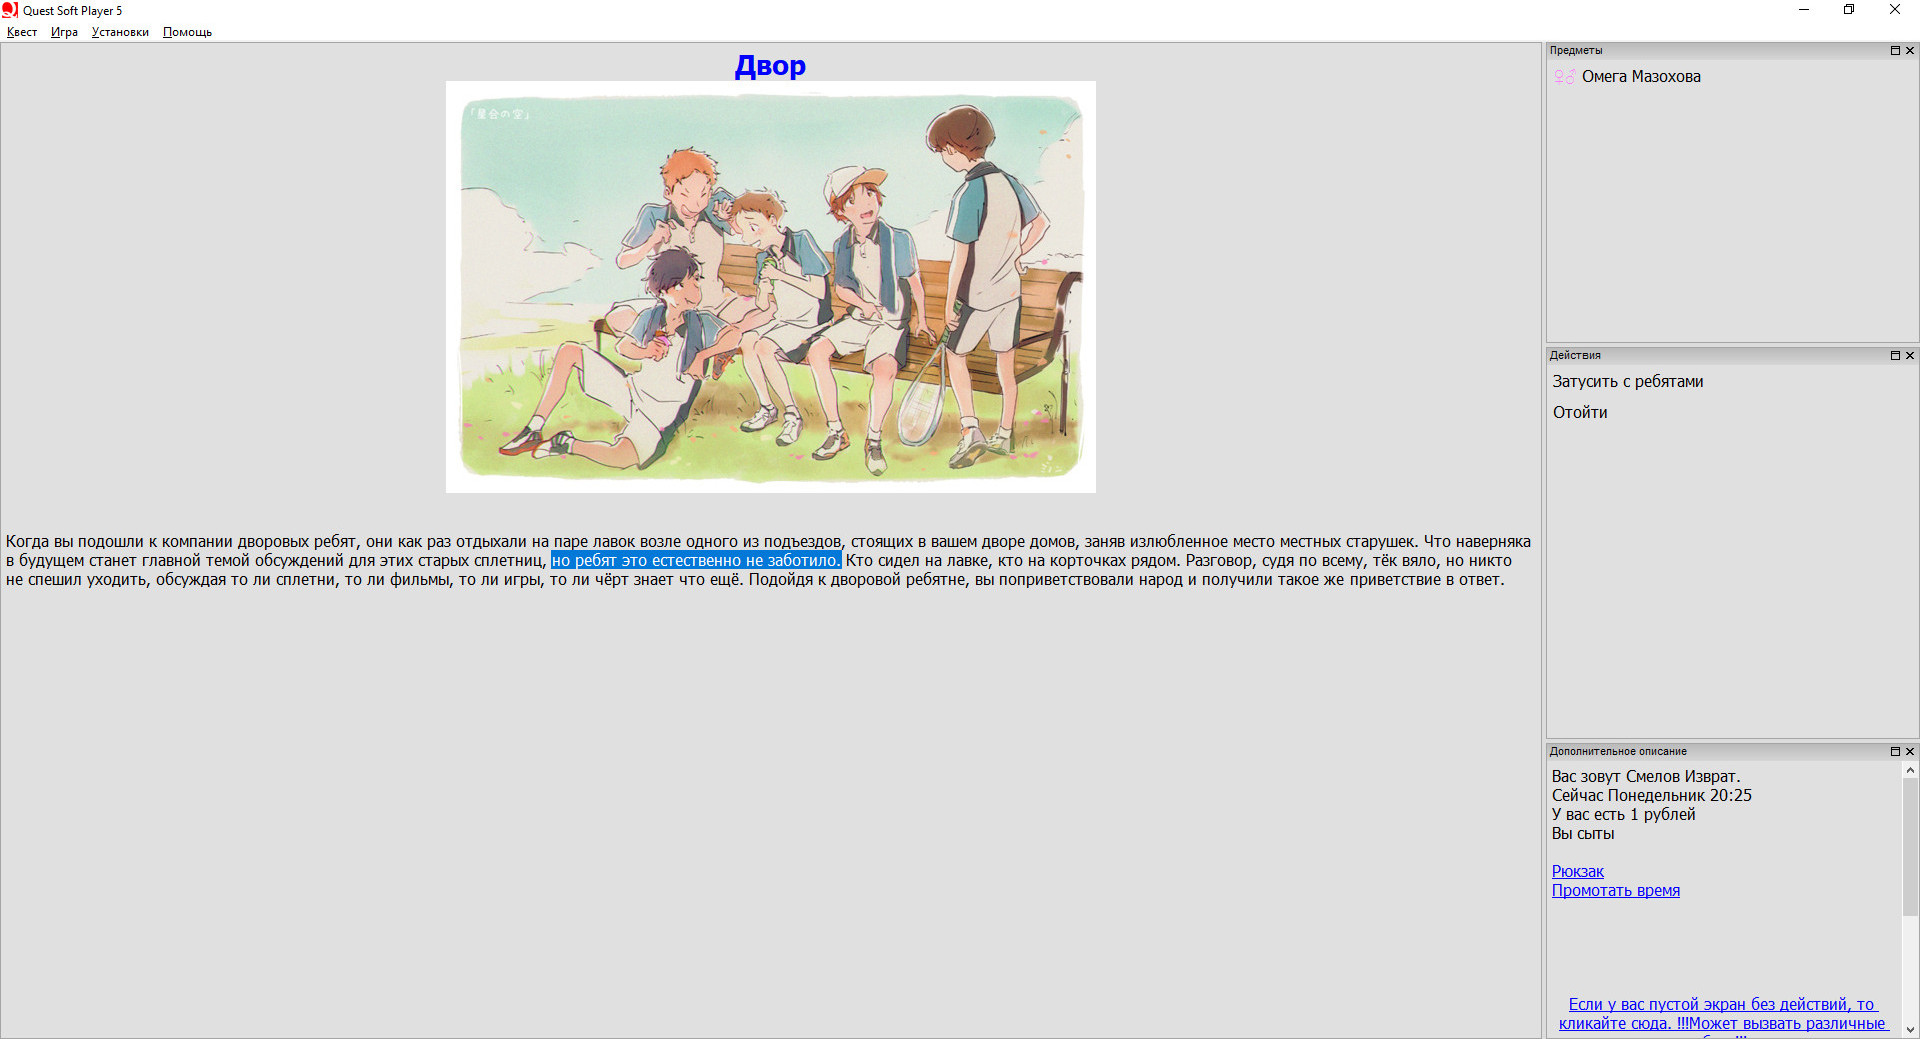This screenshot has height=1039, width=1920.
Task: Close the Дополнительное описание panel
Action: [x=1909, y=751]
